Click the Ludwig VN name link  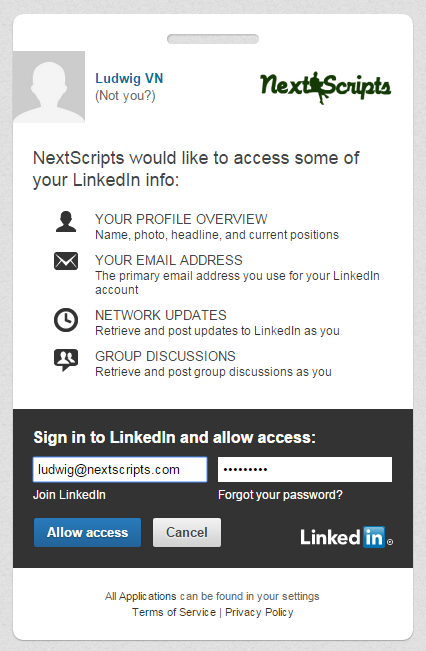point(129,78)
